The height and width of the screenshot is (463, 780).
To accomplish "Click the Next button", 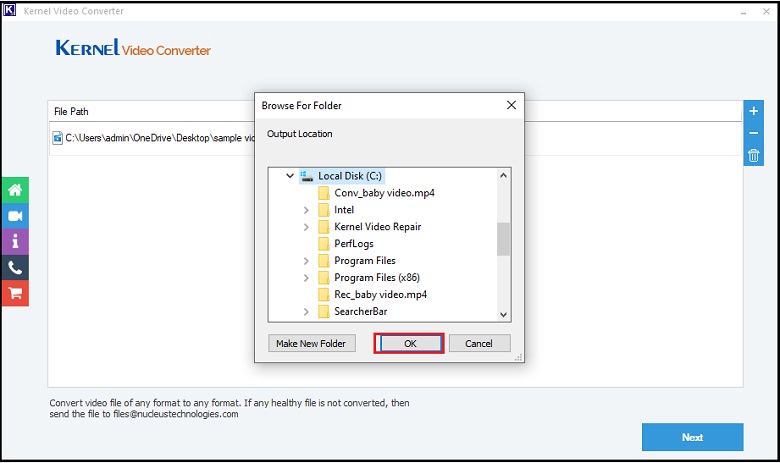I will click(x=692, y=437).
